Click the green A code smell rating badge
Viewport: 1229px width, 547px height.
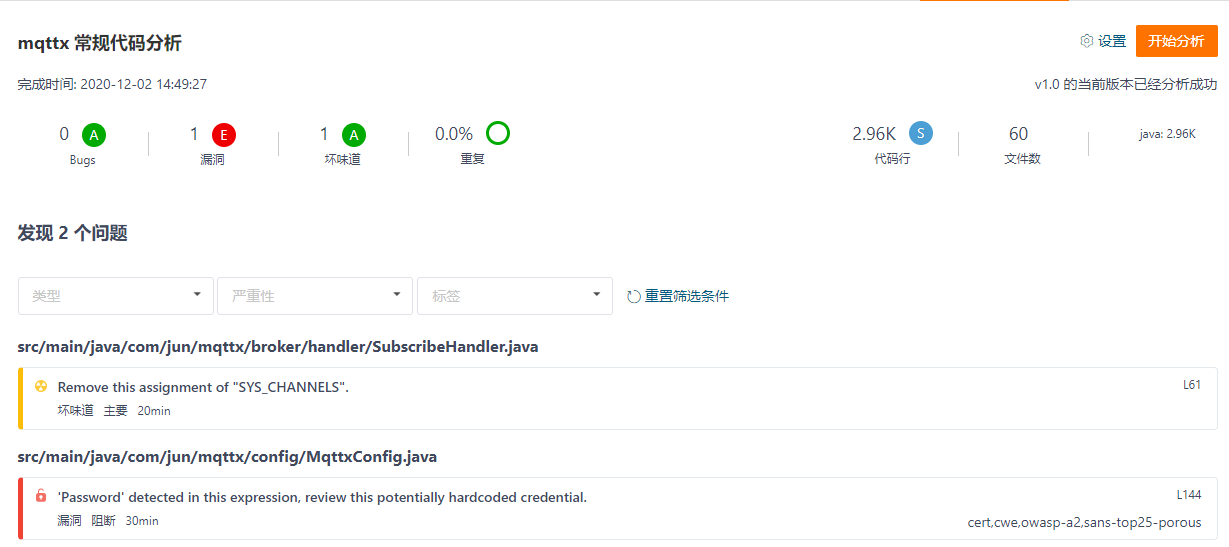click(x=354, y=134)
